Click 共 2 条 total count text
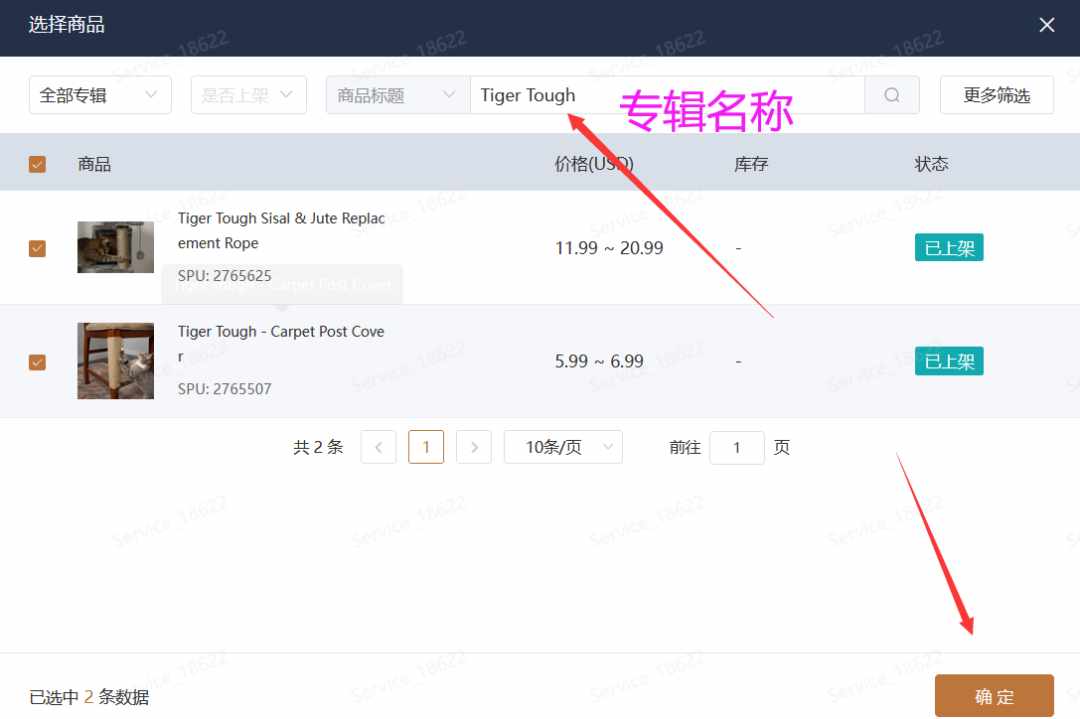The width and height of the screenshot is (1080, 719). (318, 447)
